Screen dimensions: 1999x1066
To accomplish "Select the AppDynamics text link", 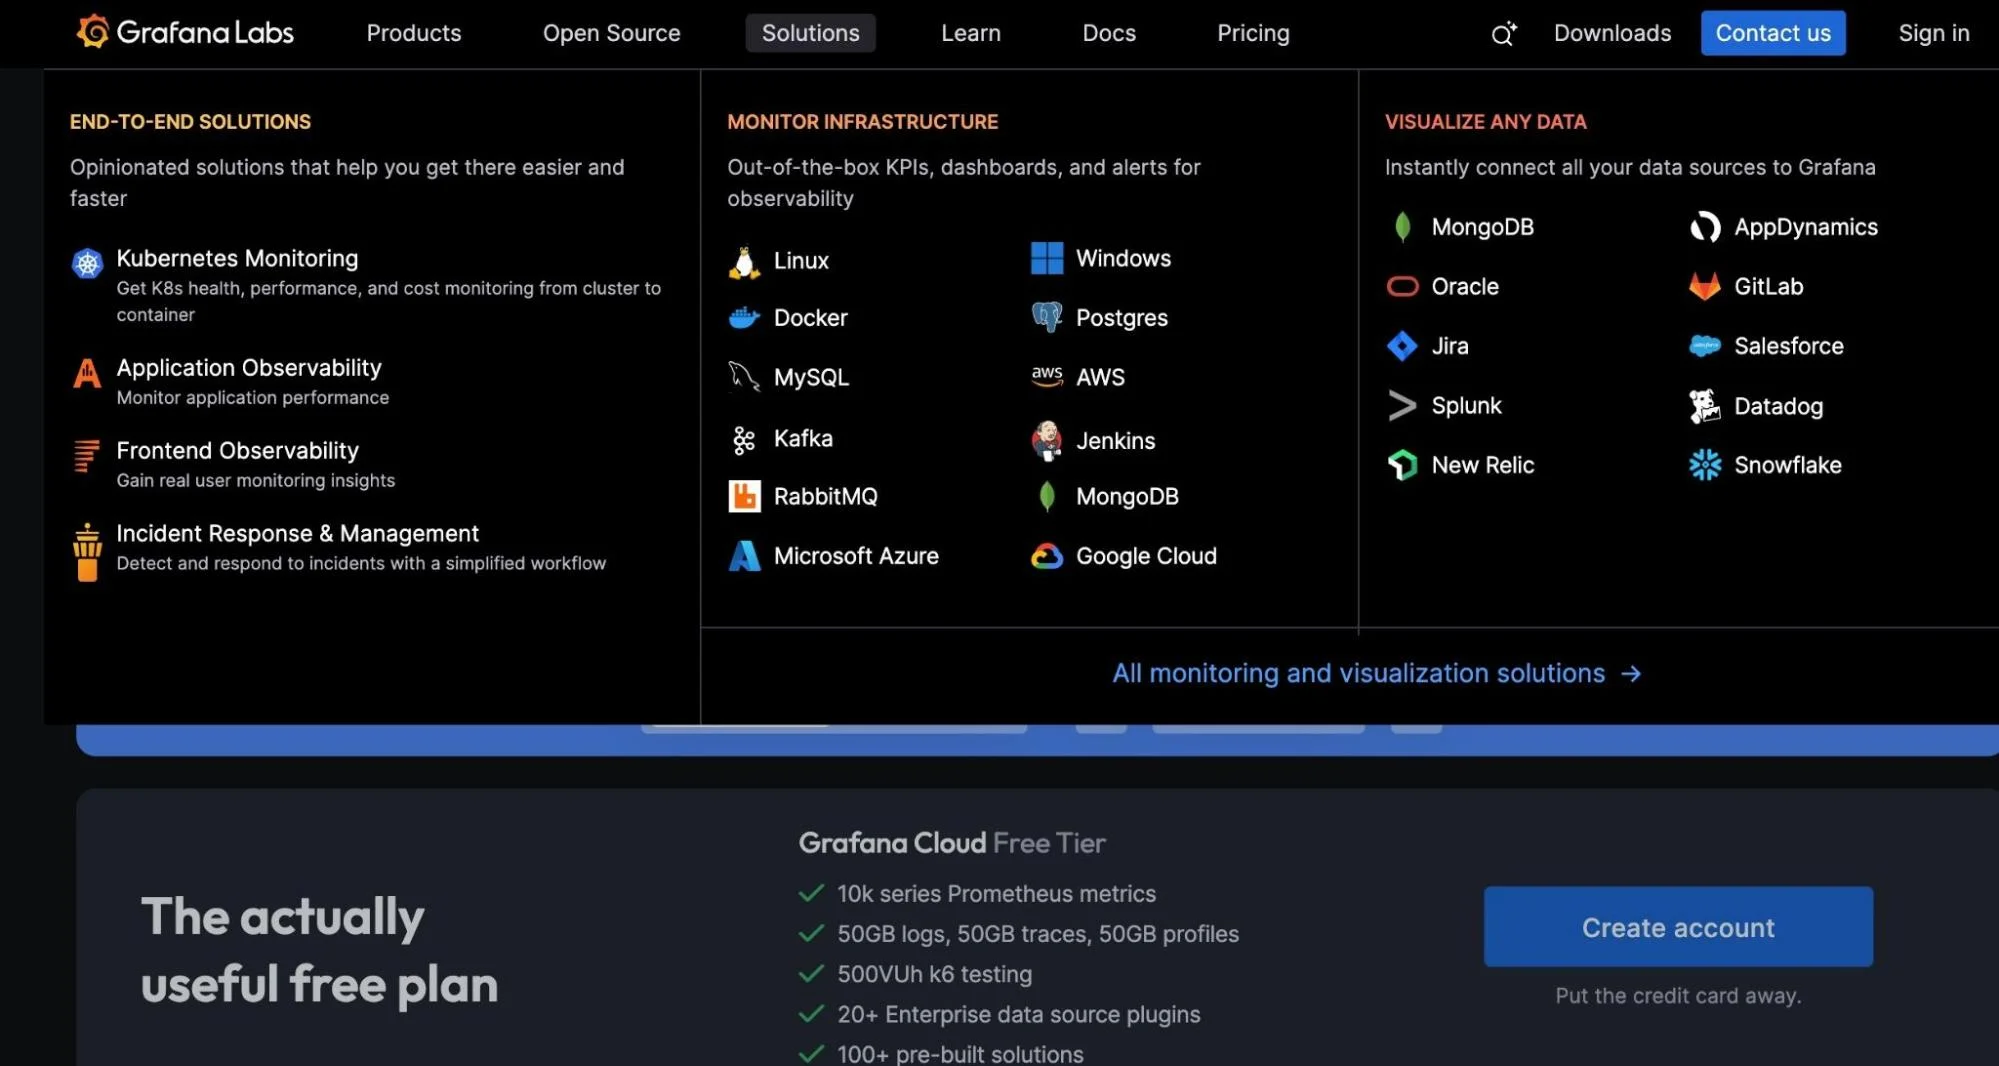I will point(1805,227).
